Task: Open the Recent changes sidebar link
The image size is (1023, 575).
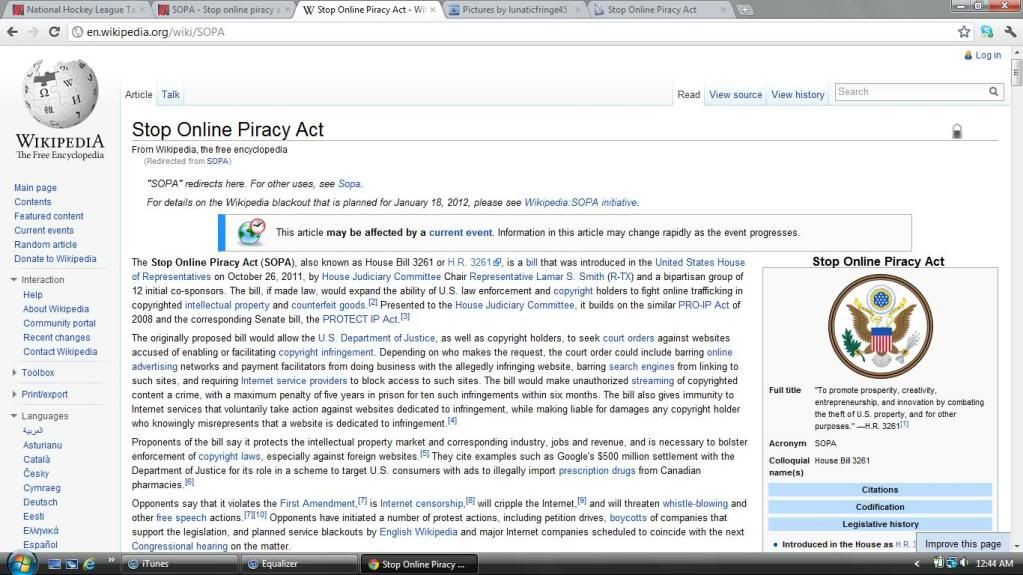Action: [x=57, y=337]
